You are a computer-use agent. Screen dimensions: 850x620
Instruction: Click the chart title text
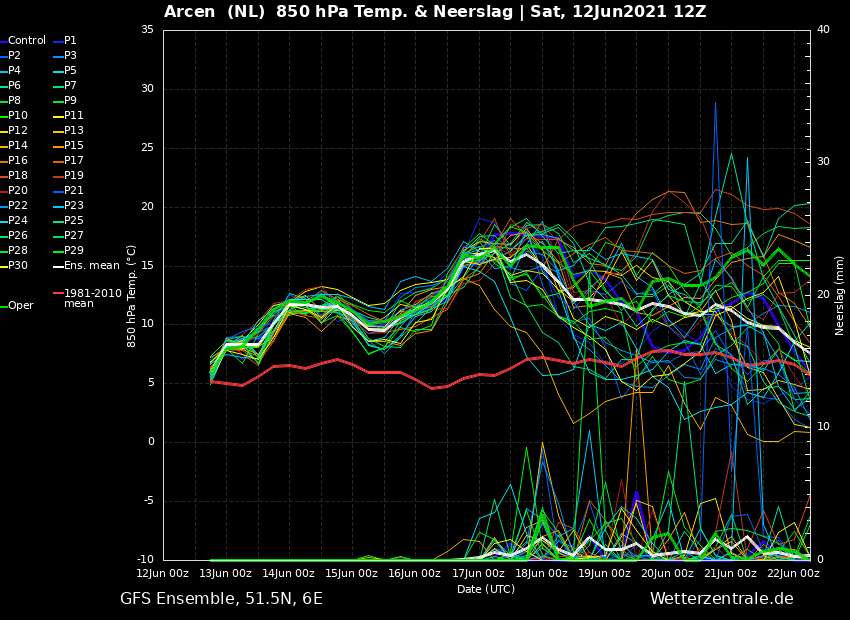tap(435, 12)
